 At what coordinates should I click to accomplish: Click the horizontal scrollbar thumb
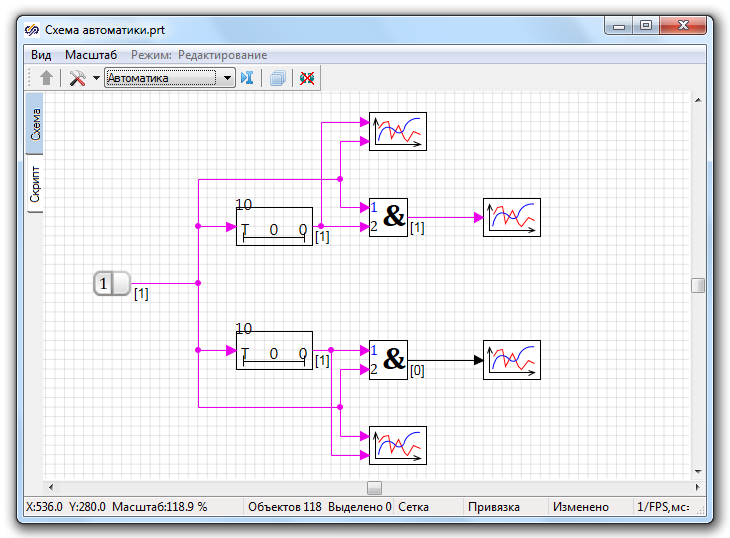tap(374, 488)
